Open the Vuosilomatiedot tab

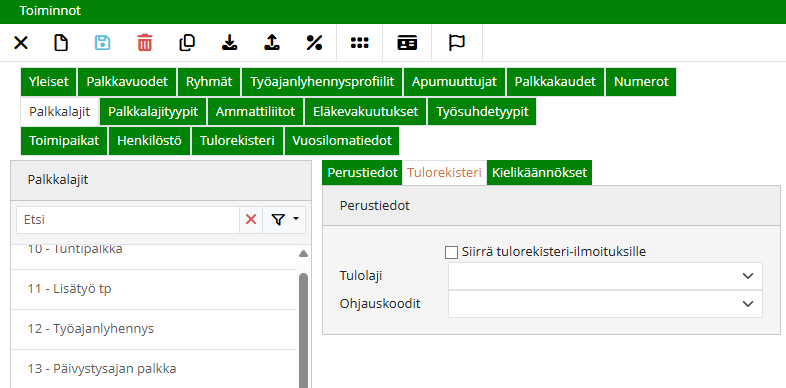[x=342, y=141]
